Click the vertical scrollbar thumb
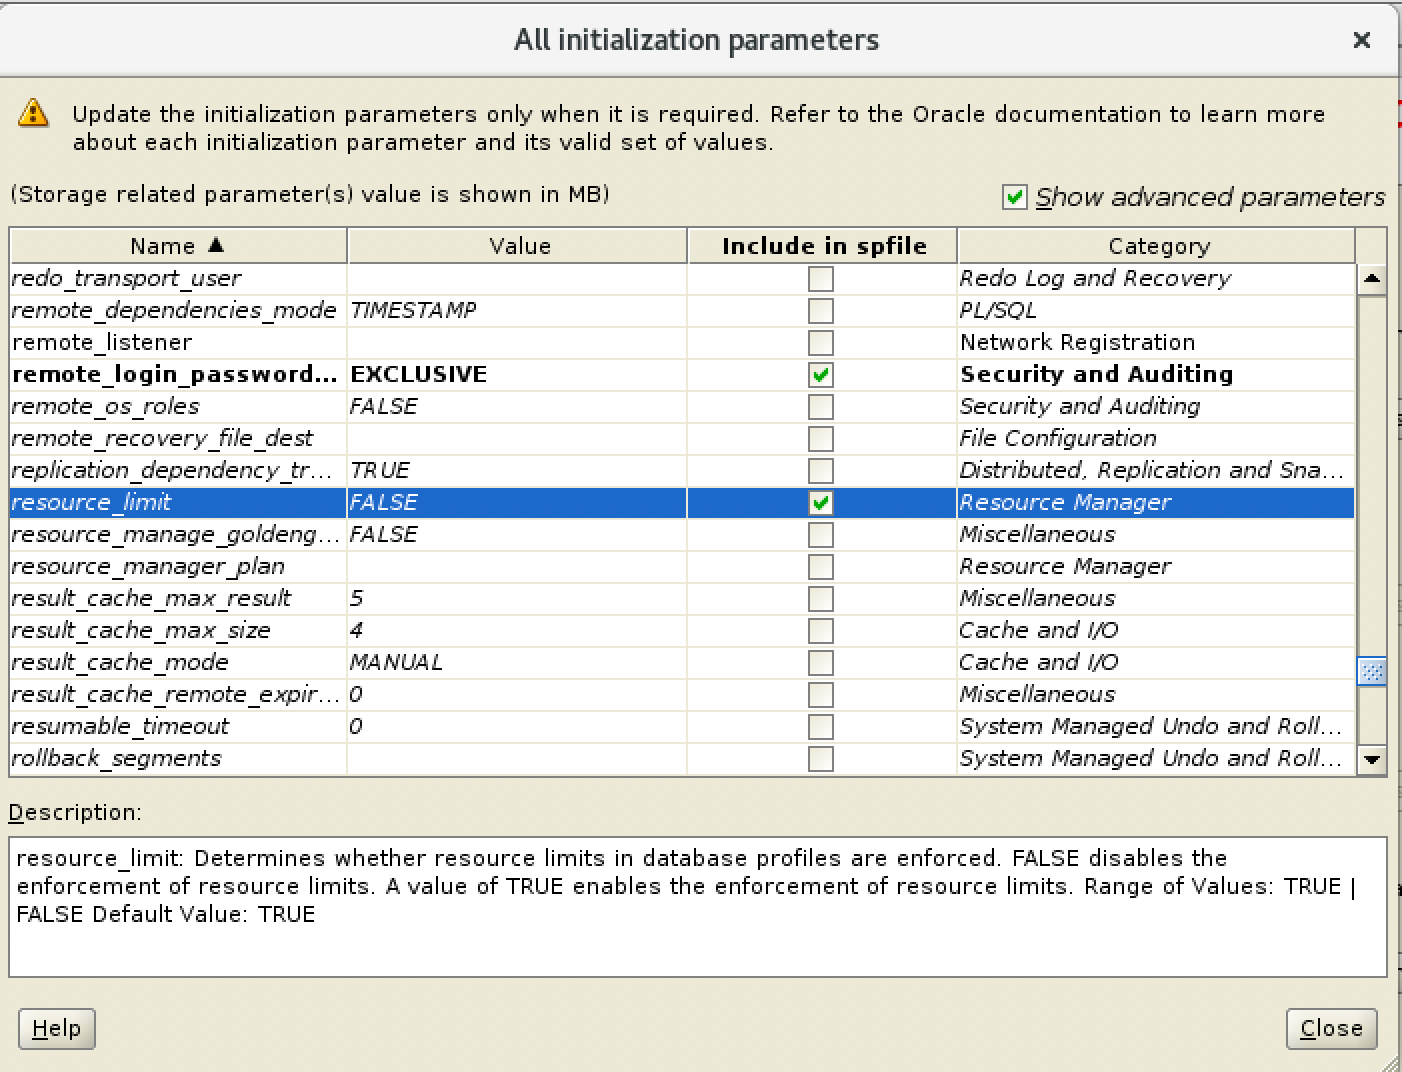1402x1072 pixels. coord(1372,671)
